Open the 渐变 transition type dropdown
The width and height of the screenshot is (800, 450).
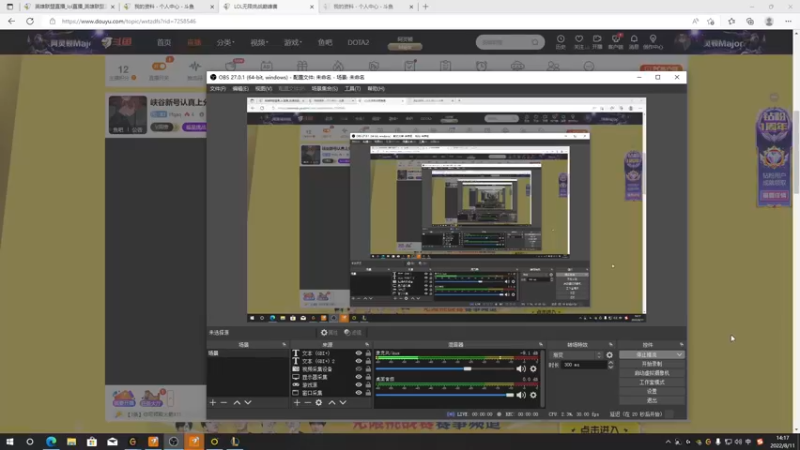[x=578, y=355]
